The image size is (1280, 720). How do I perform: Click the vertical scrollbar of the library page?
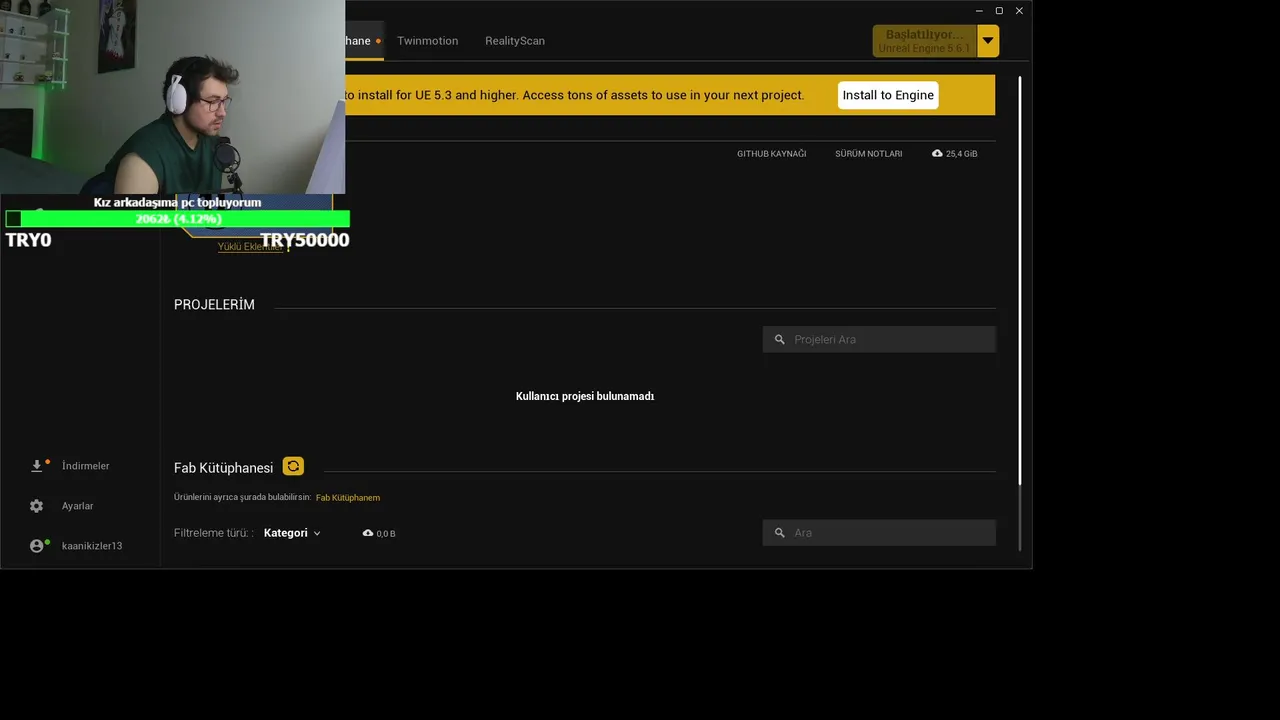pyautogui.click(x=1020, y=280)
